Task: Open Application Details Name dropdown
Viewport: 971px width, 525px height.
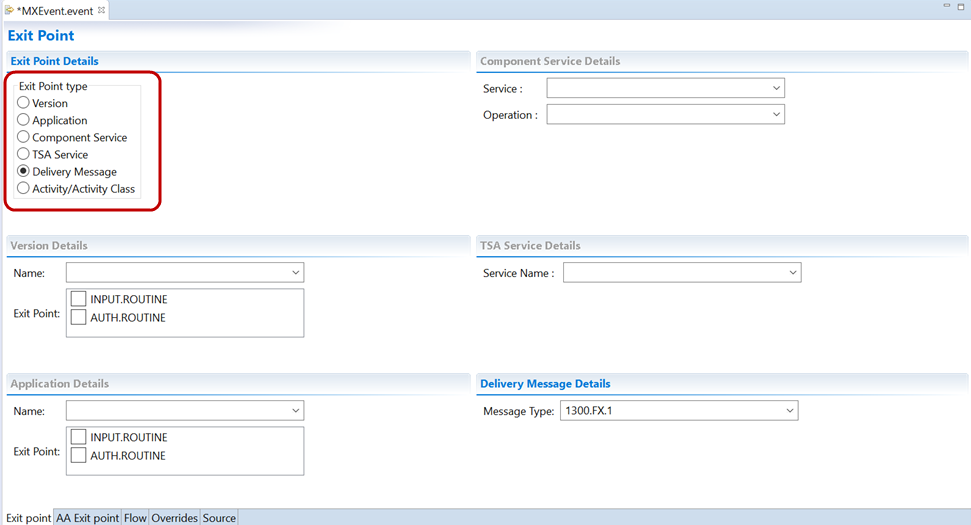Action: click(x=185, y=411)
